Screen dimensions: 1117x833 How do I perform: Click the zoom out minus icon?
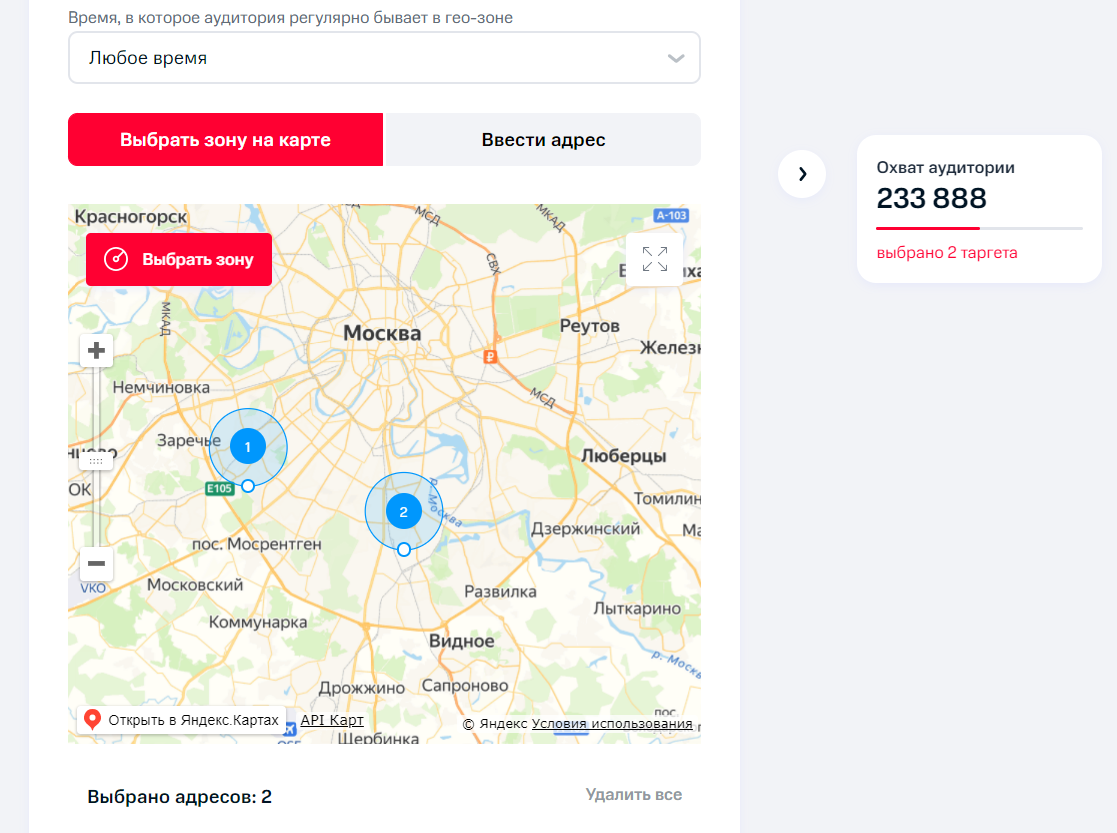[95, 564]
